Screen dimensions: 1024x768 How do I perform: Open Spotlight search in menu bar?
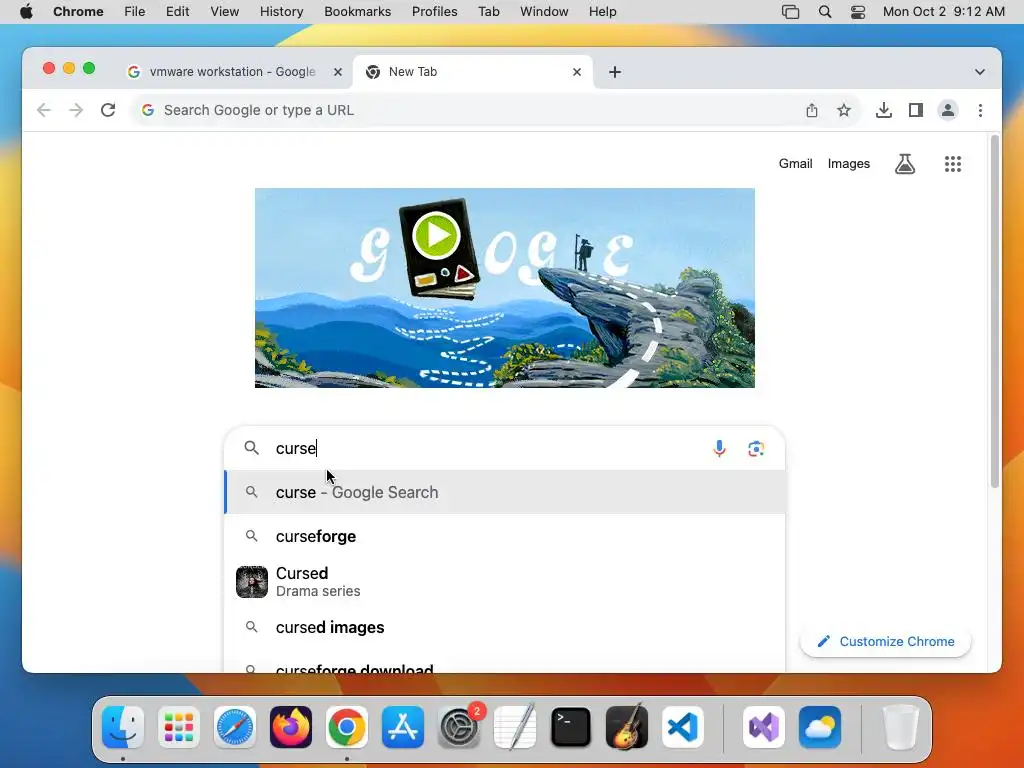coord(825,12)
